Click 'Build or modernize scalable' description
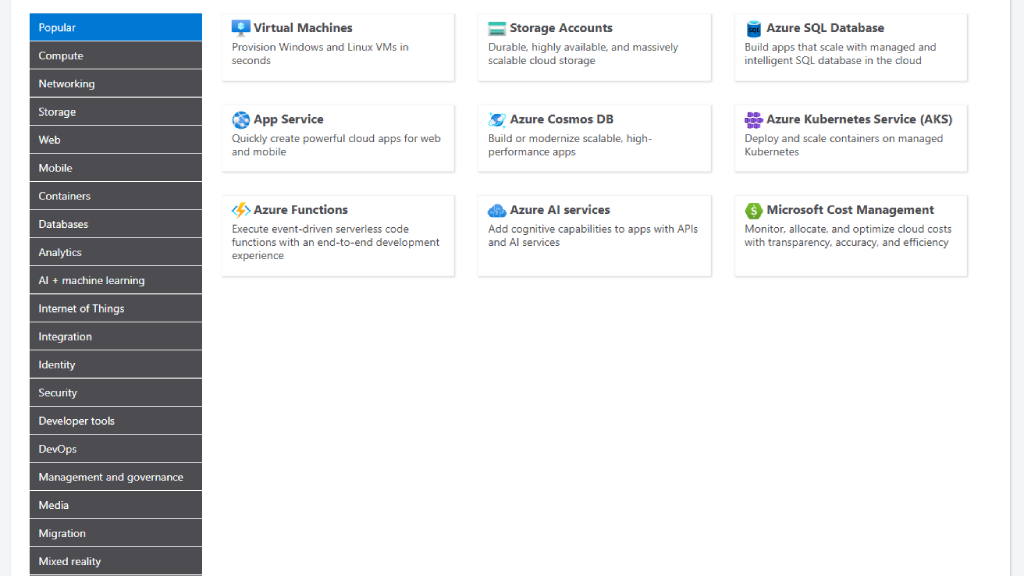This screenshot has width=1024, height=576. click(x=570, y=145)
